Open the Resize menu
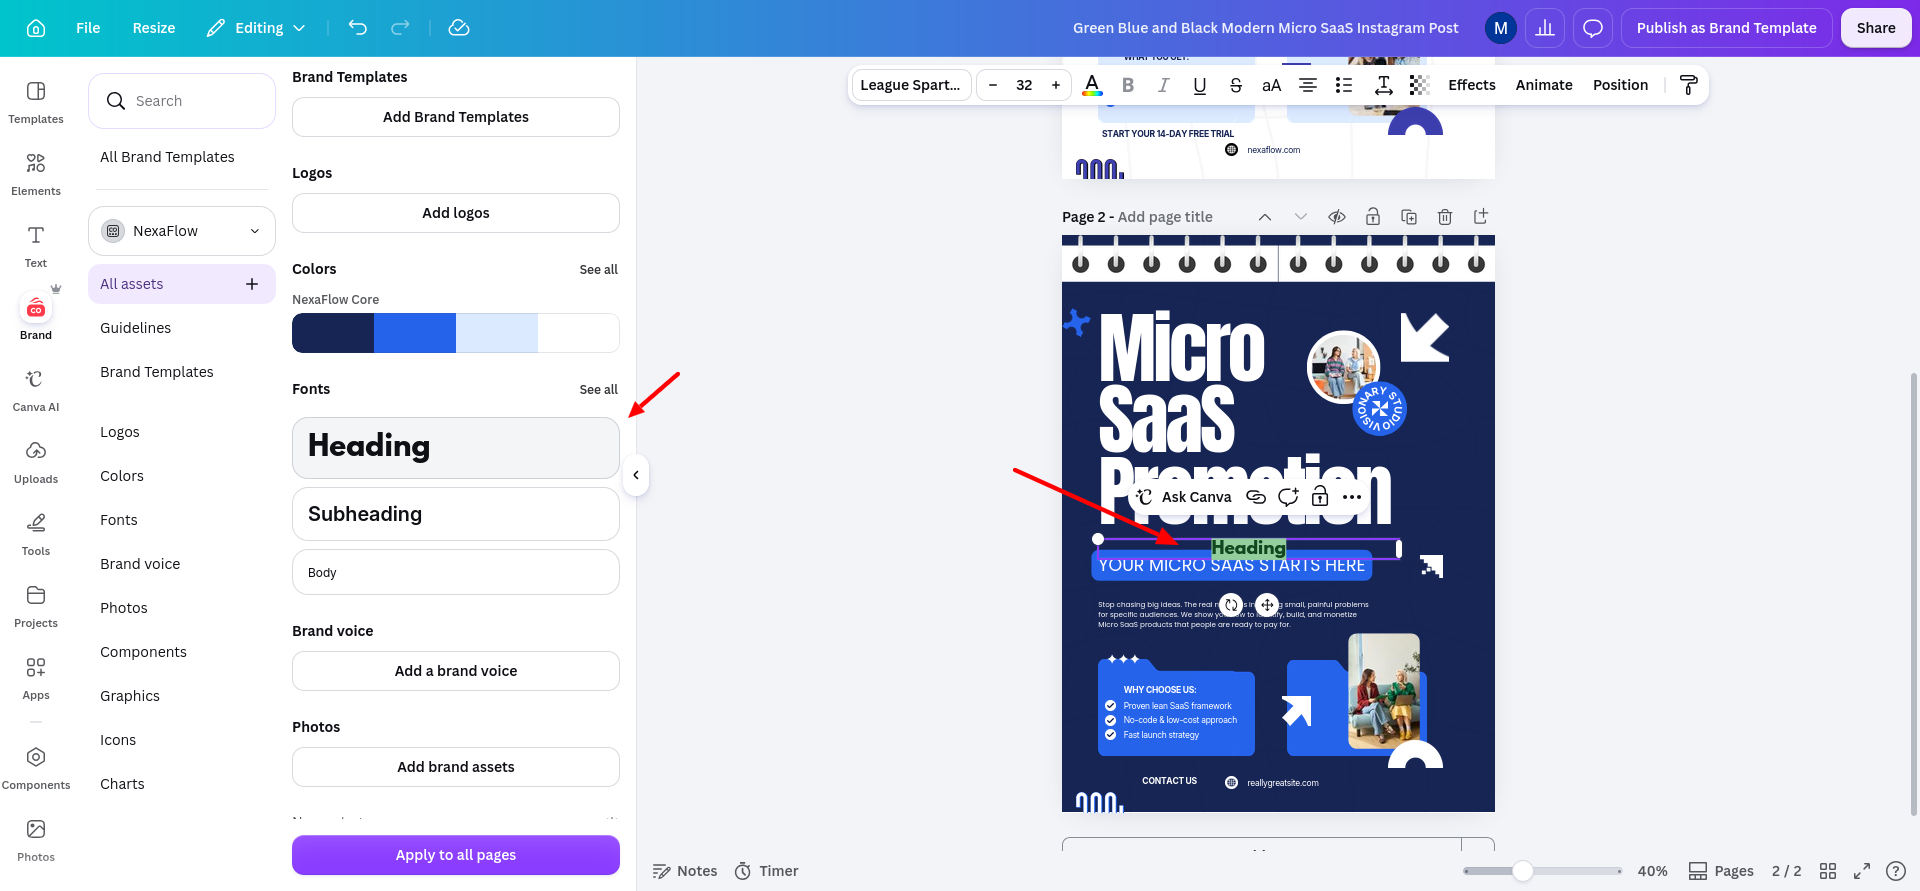This screenshot has width=1920, height=891. [154, 28]
